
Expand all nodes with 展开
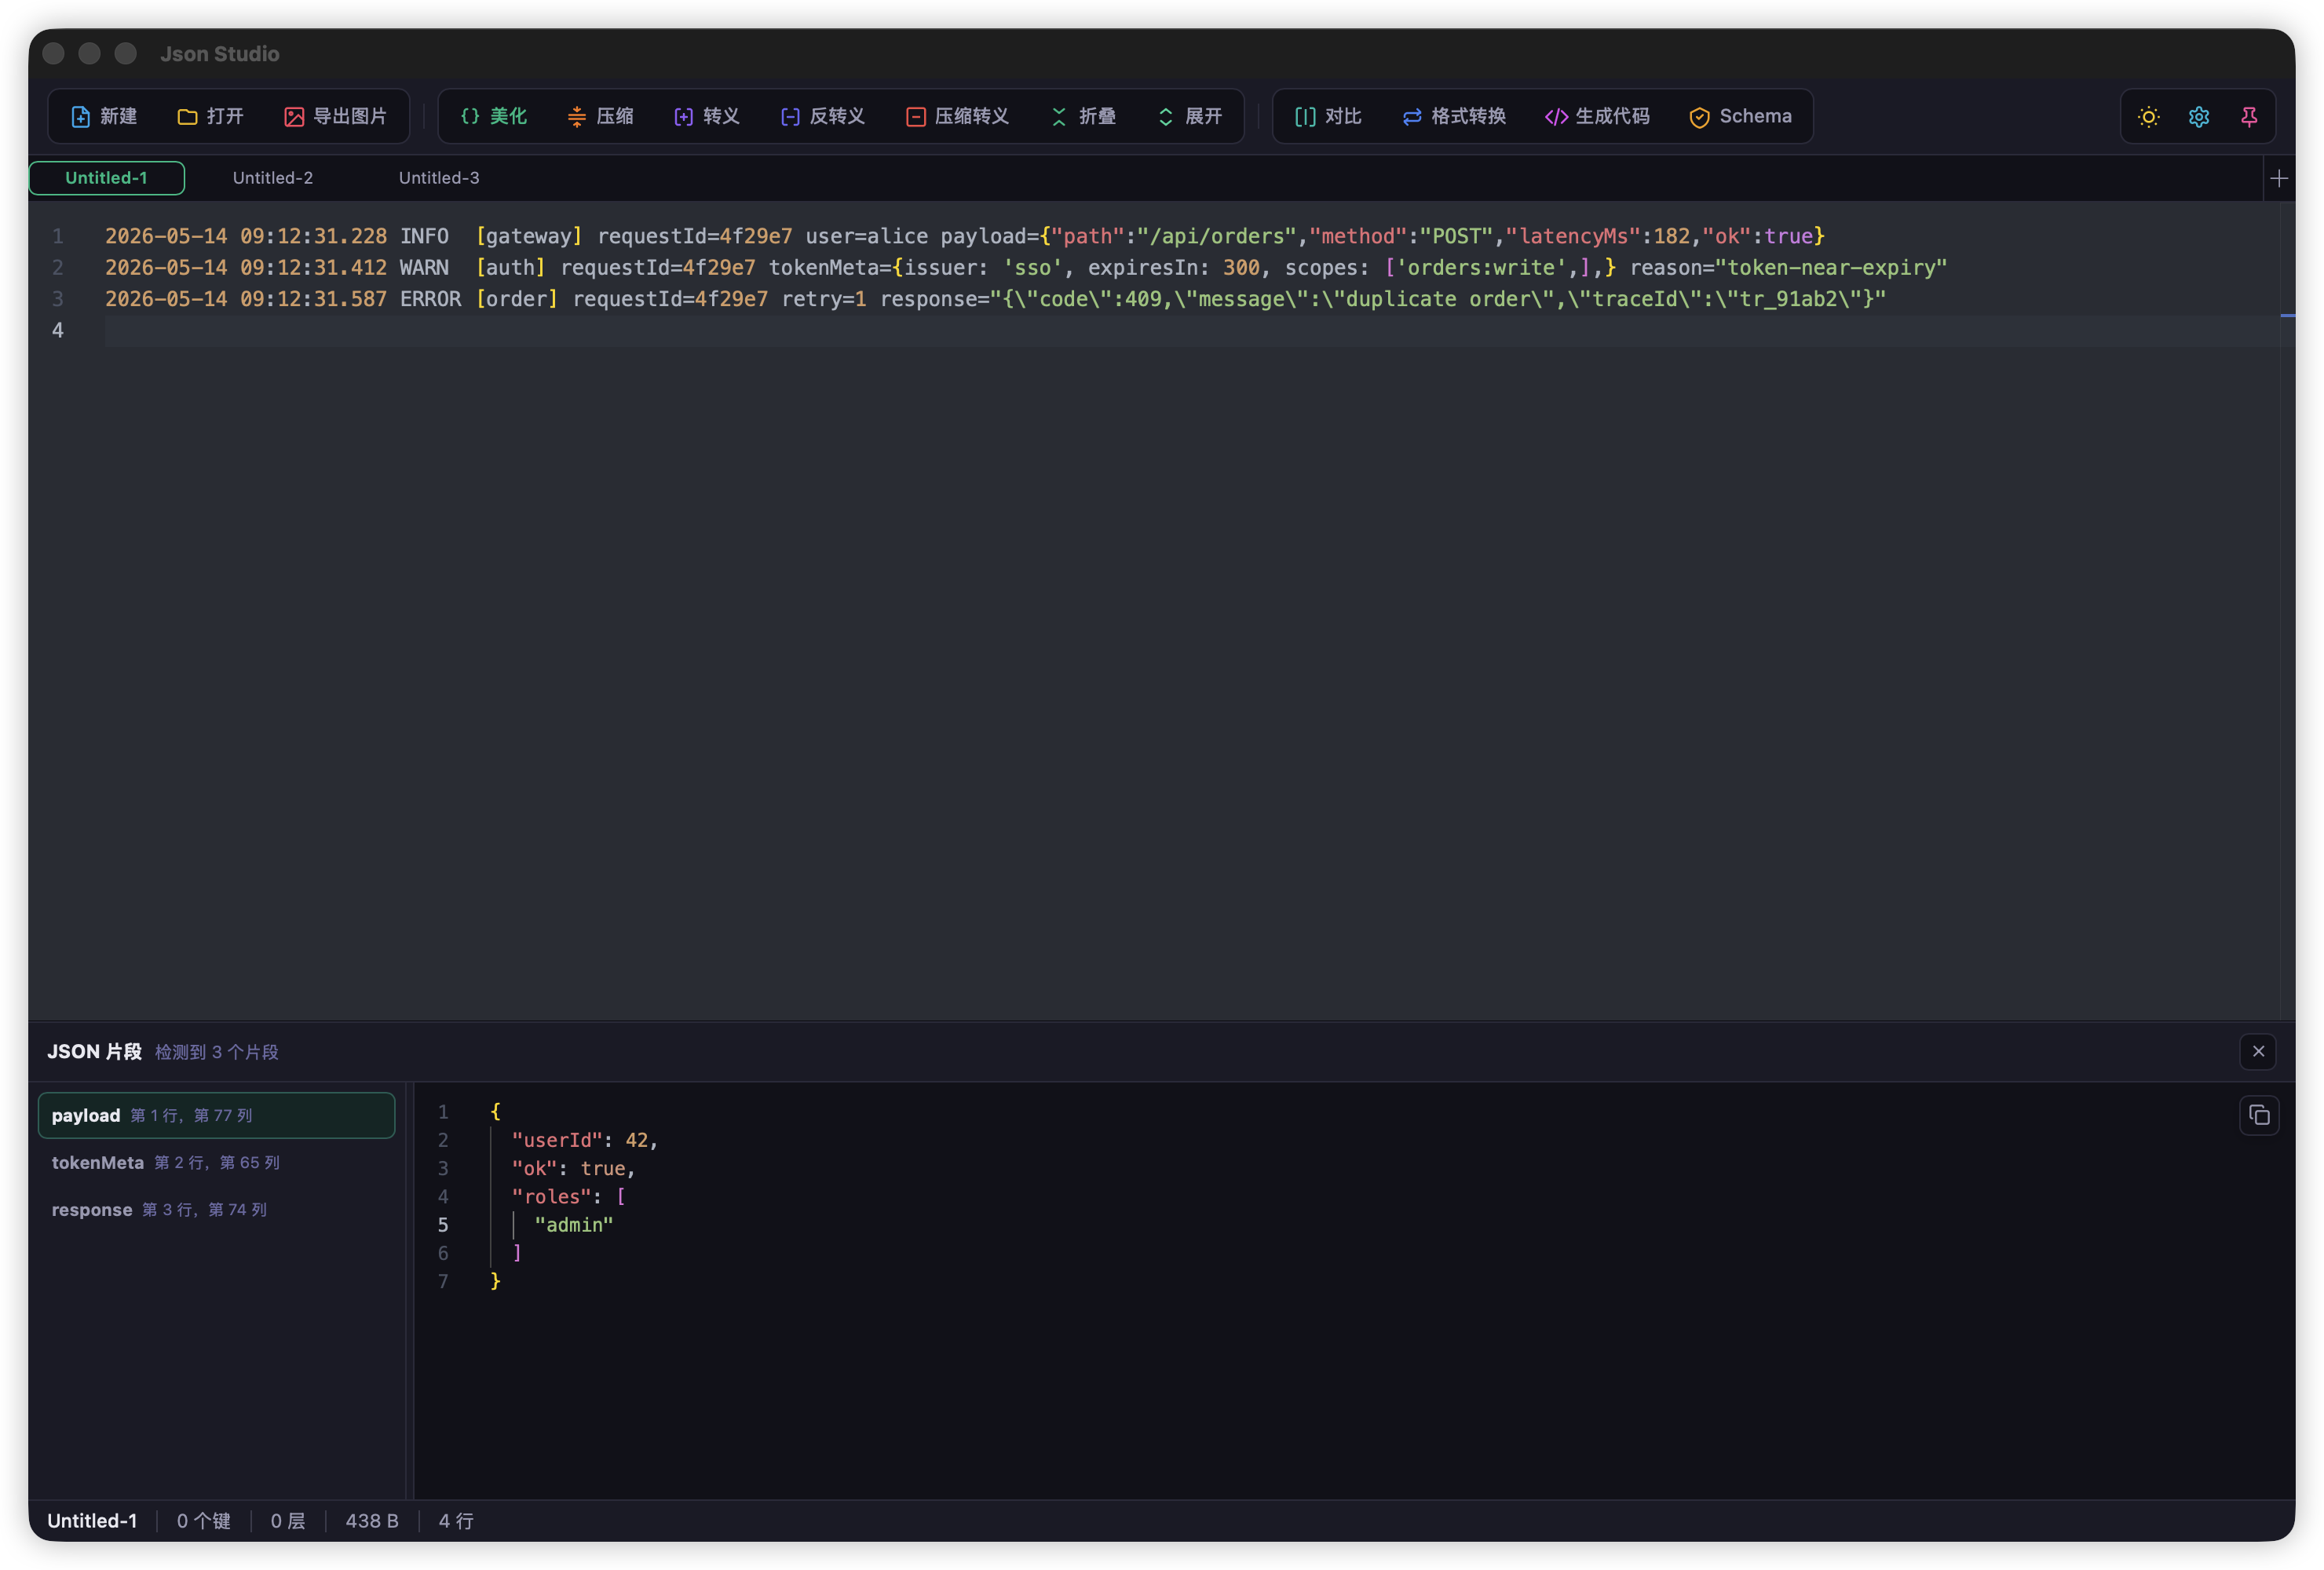(x=1189, y=116)
